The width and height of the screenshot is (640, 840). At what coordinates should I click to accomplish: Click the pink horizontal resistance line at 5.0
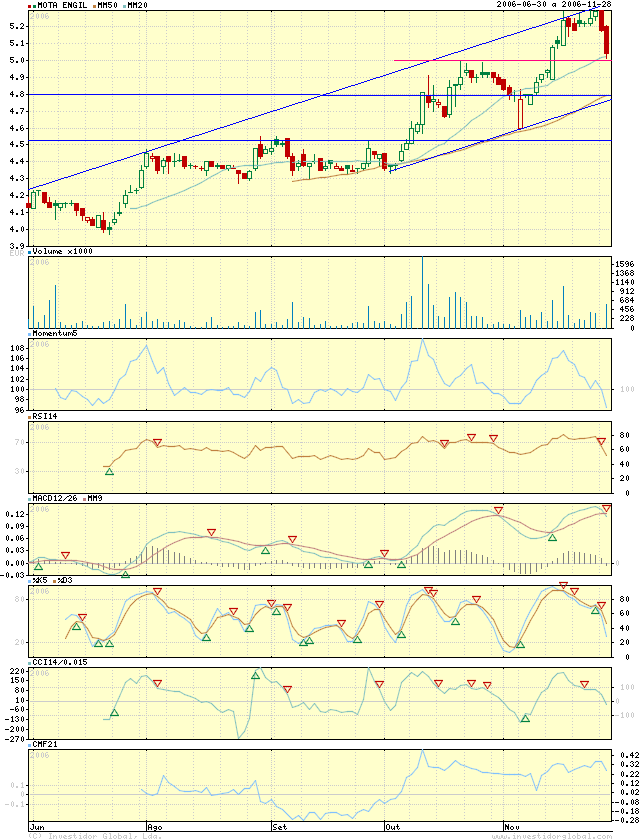(502, 61)
